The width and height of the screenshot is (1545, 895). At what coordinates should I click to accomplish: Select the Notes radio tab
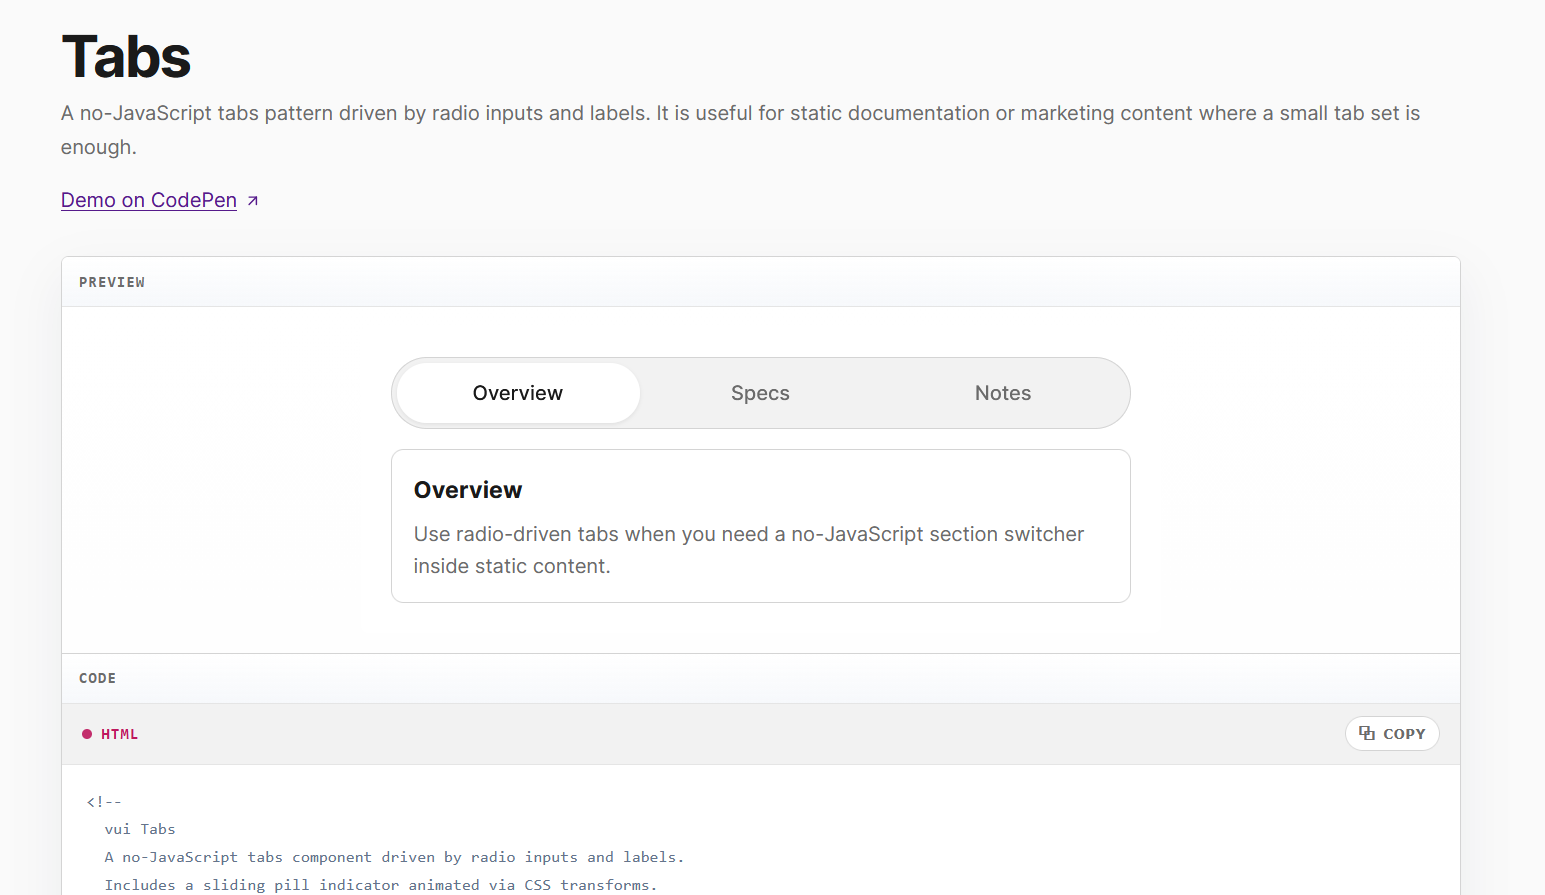(x=1002, y=393)
